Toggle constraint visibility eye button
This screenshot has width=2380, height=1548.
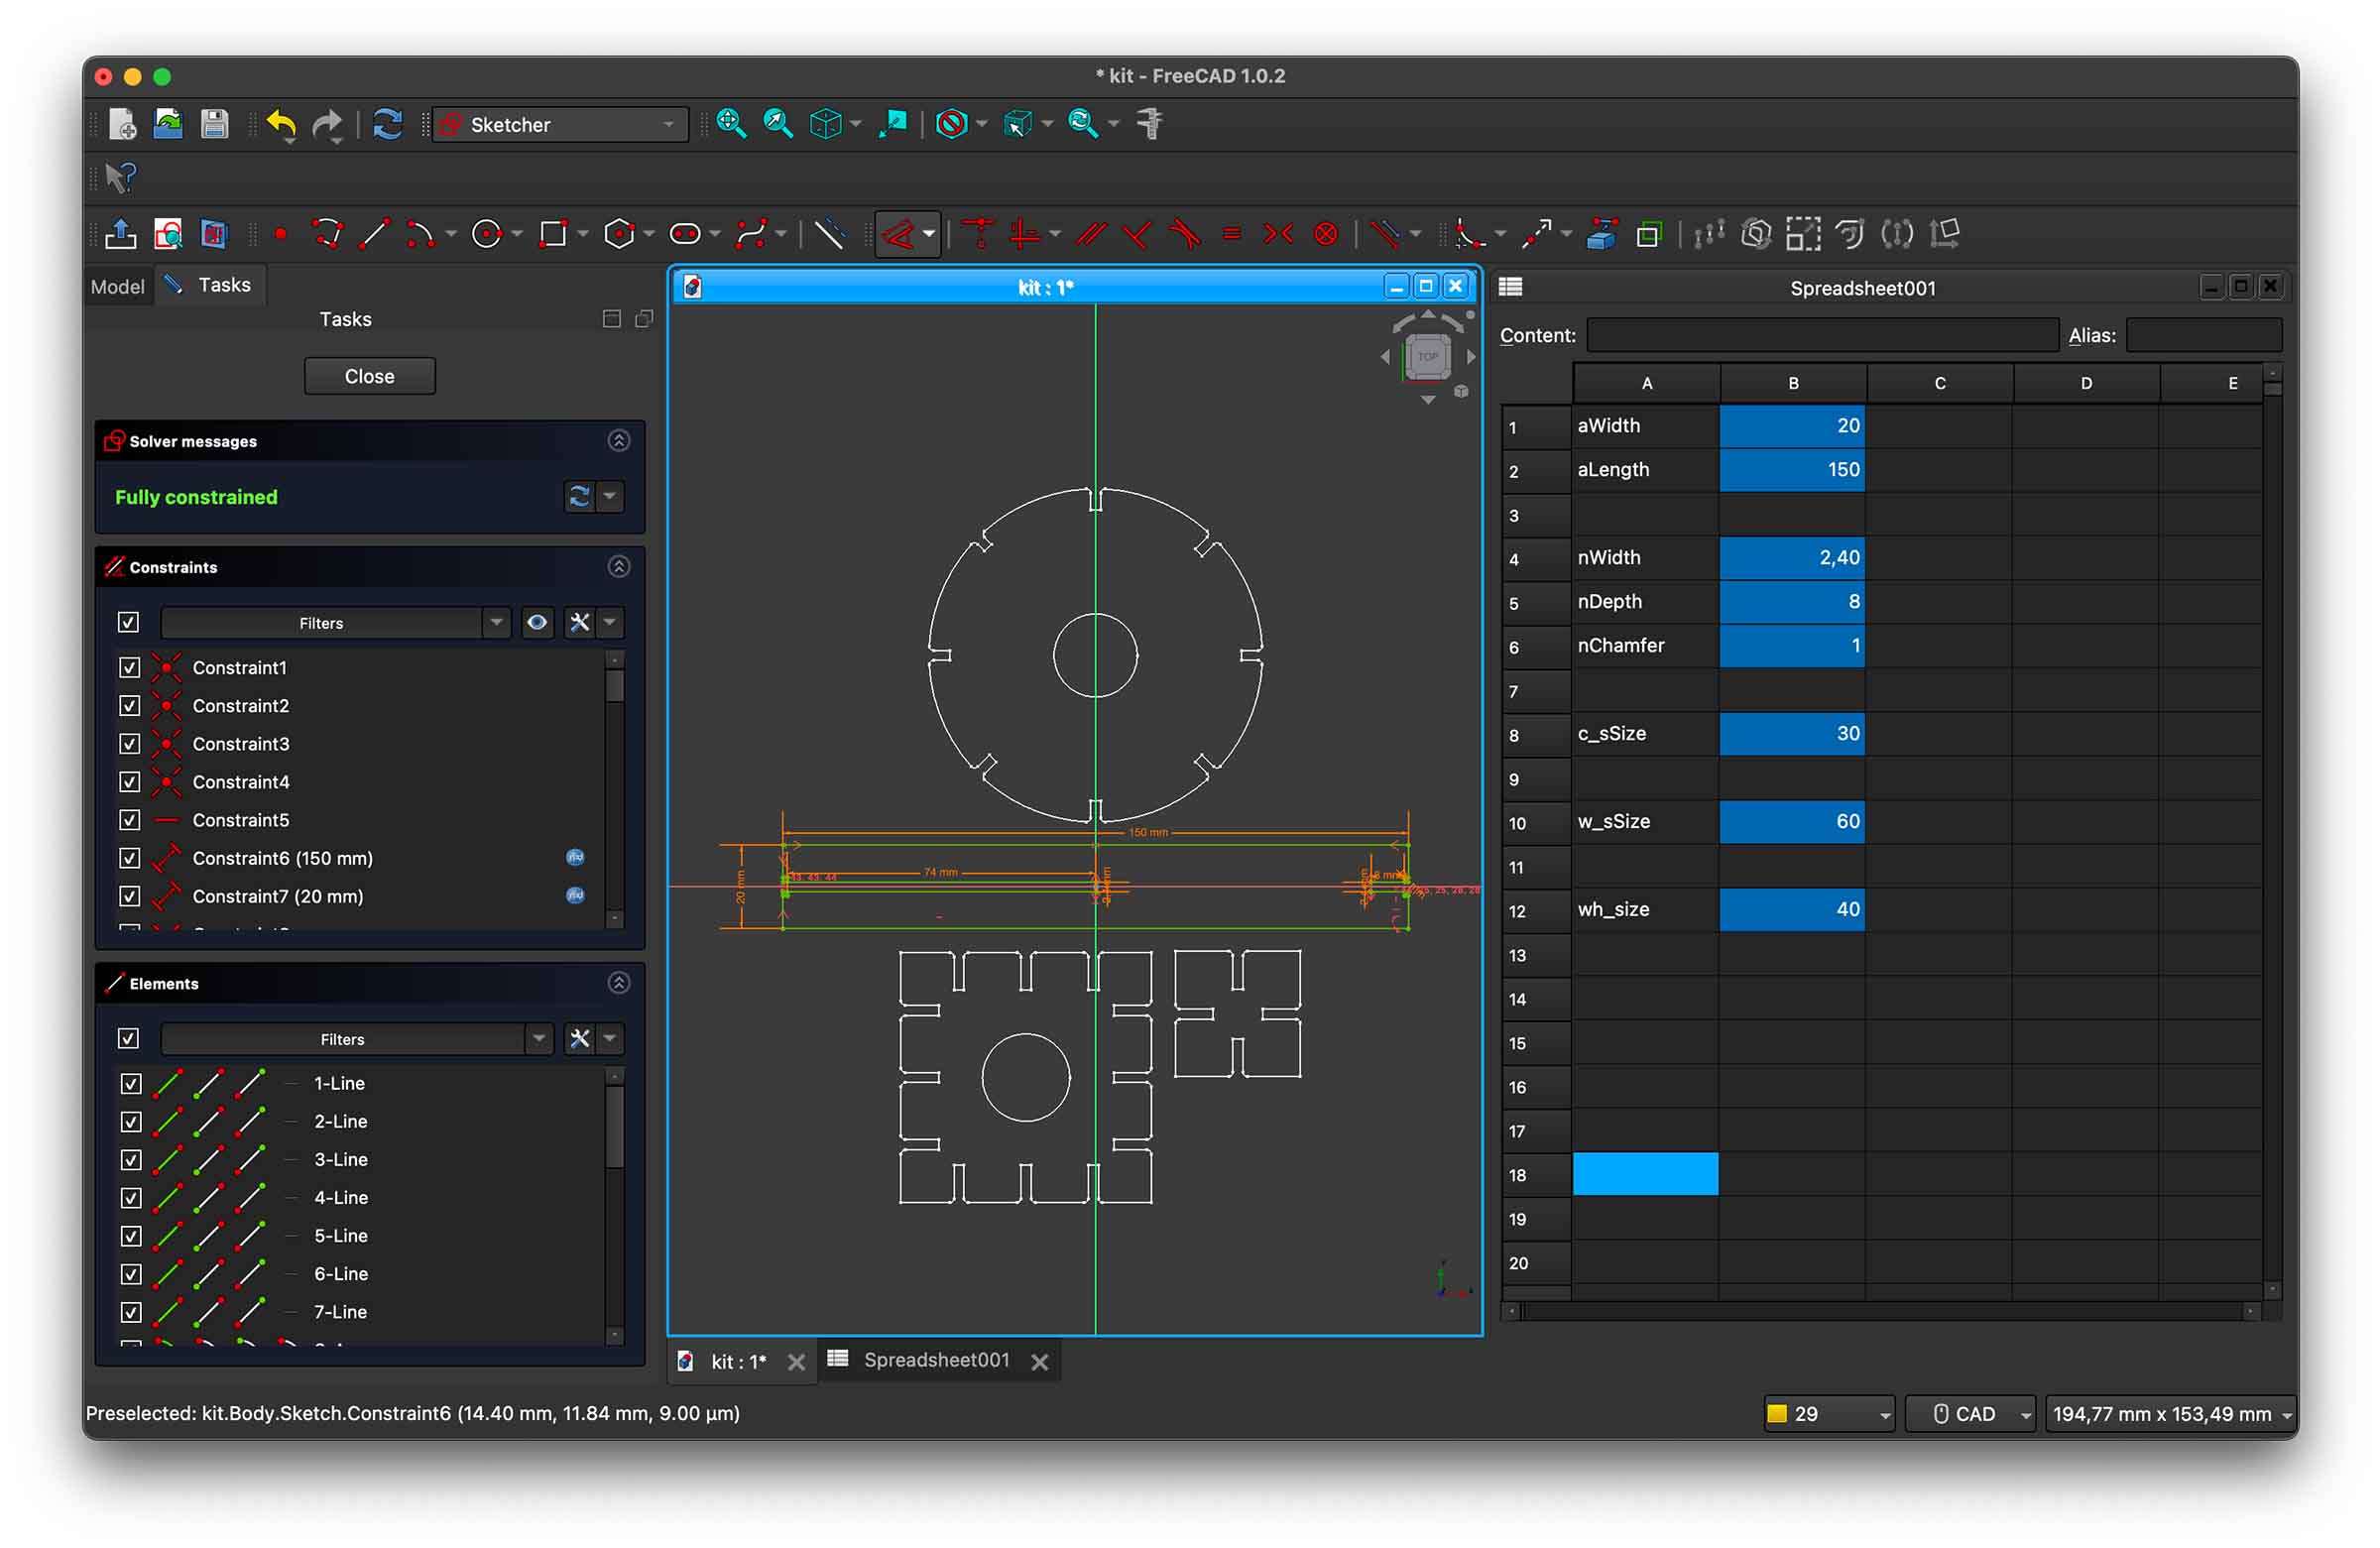click(x=537, y=622)
